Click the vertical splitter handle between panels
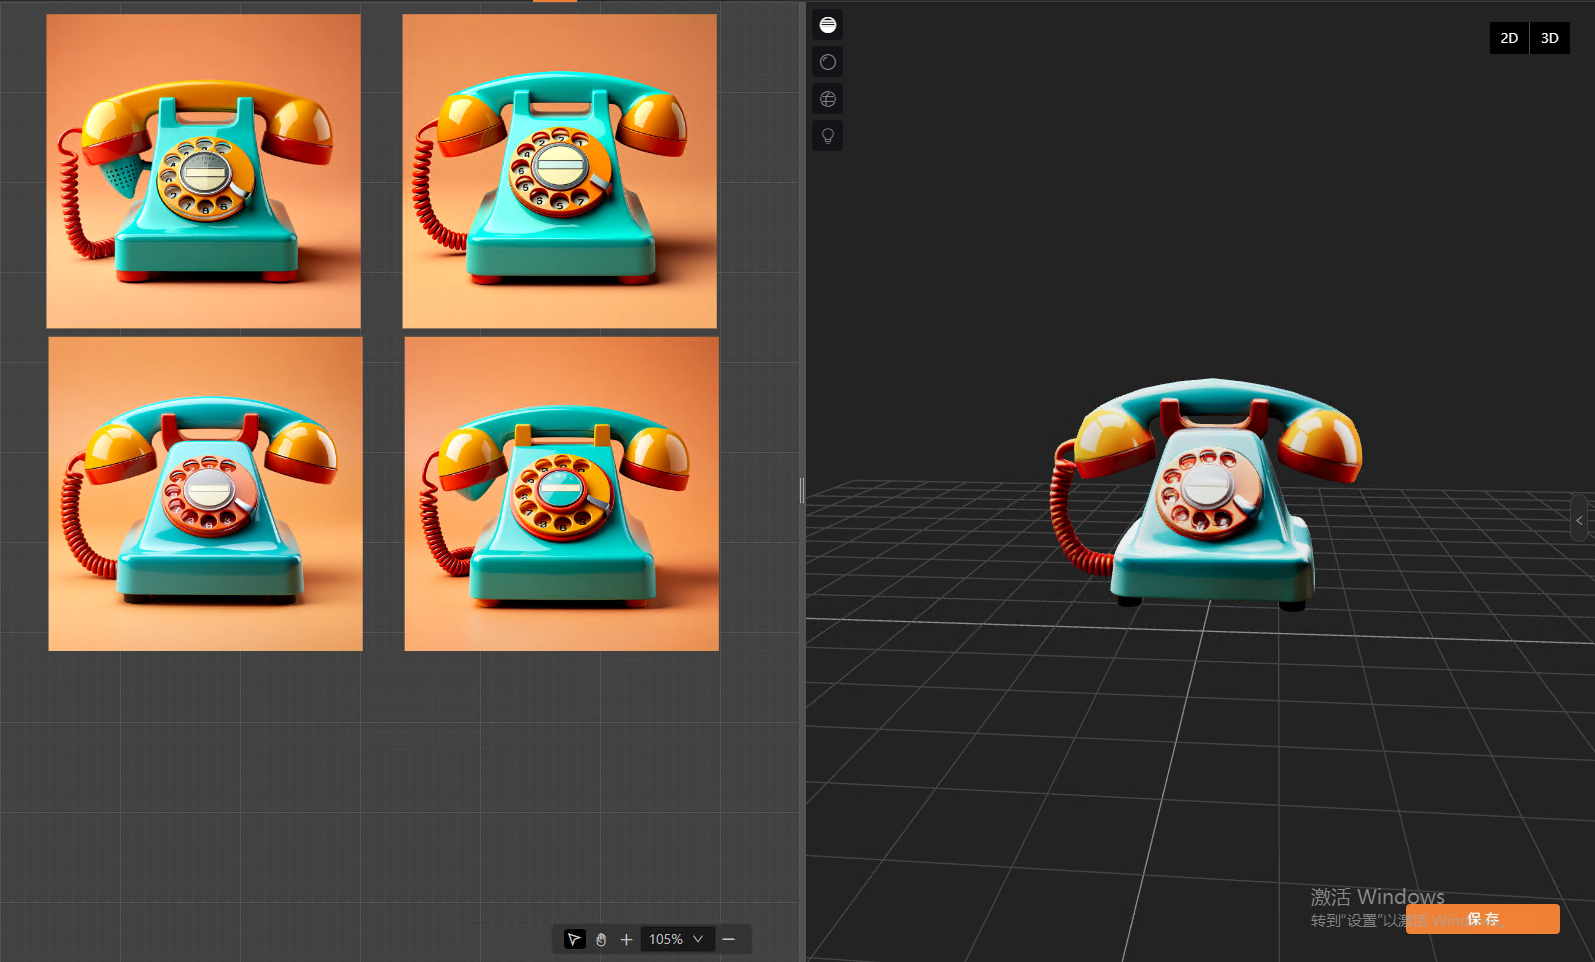This screenshot has height=962, width=1595. click(x=802, y=490)
